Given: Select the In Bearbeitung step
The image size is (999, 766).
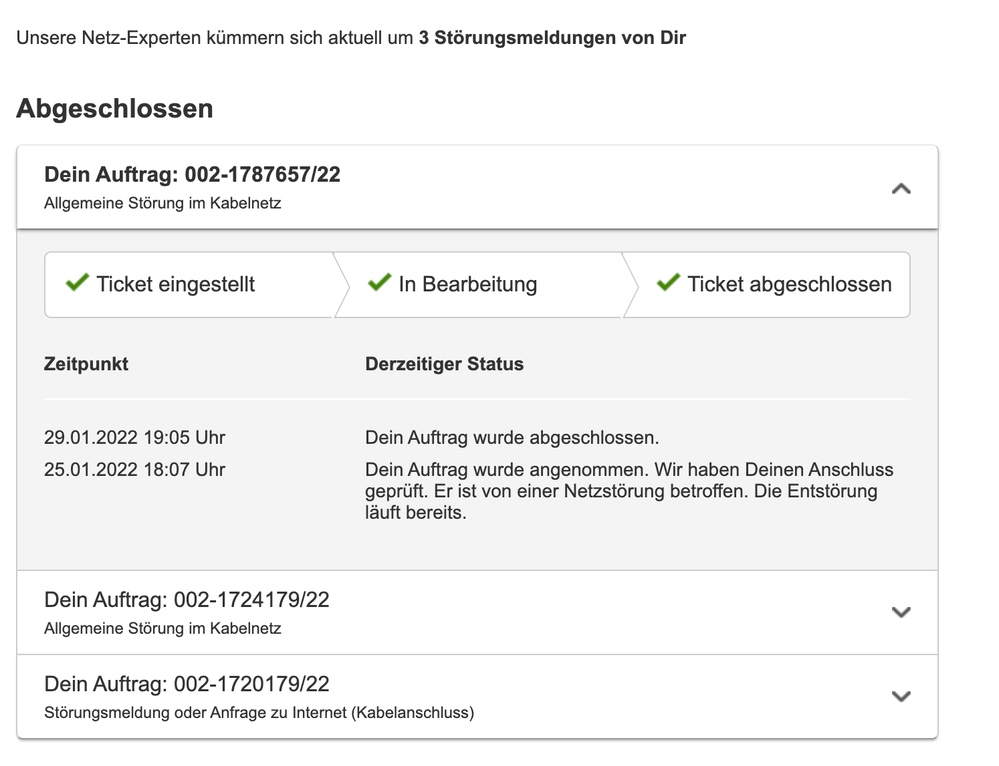Looking at the screenshot, I should coord(468,285).
